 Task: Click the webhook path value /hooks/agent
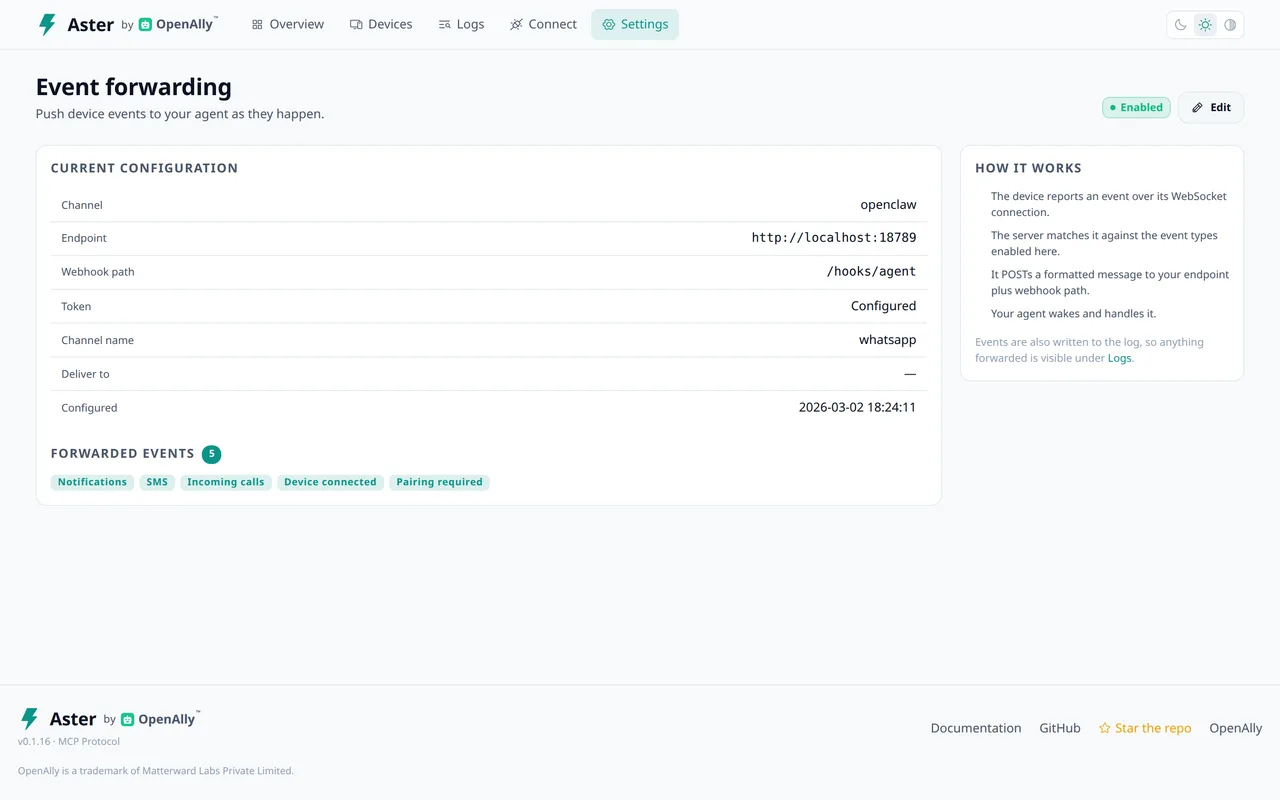[x=871, y=272]
